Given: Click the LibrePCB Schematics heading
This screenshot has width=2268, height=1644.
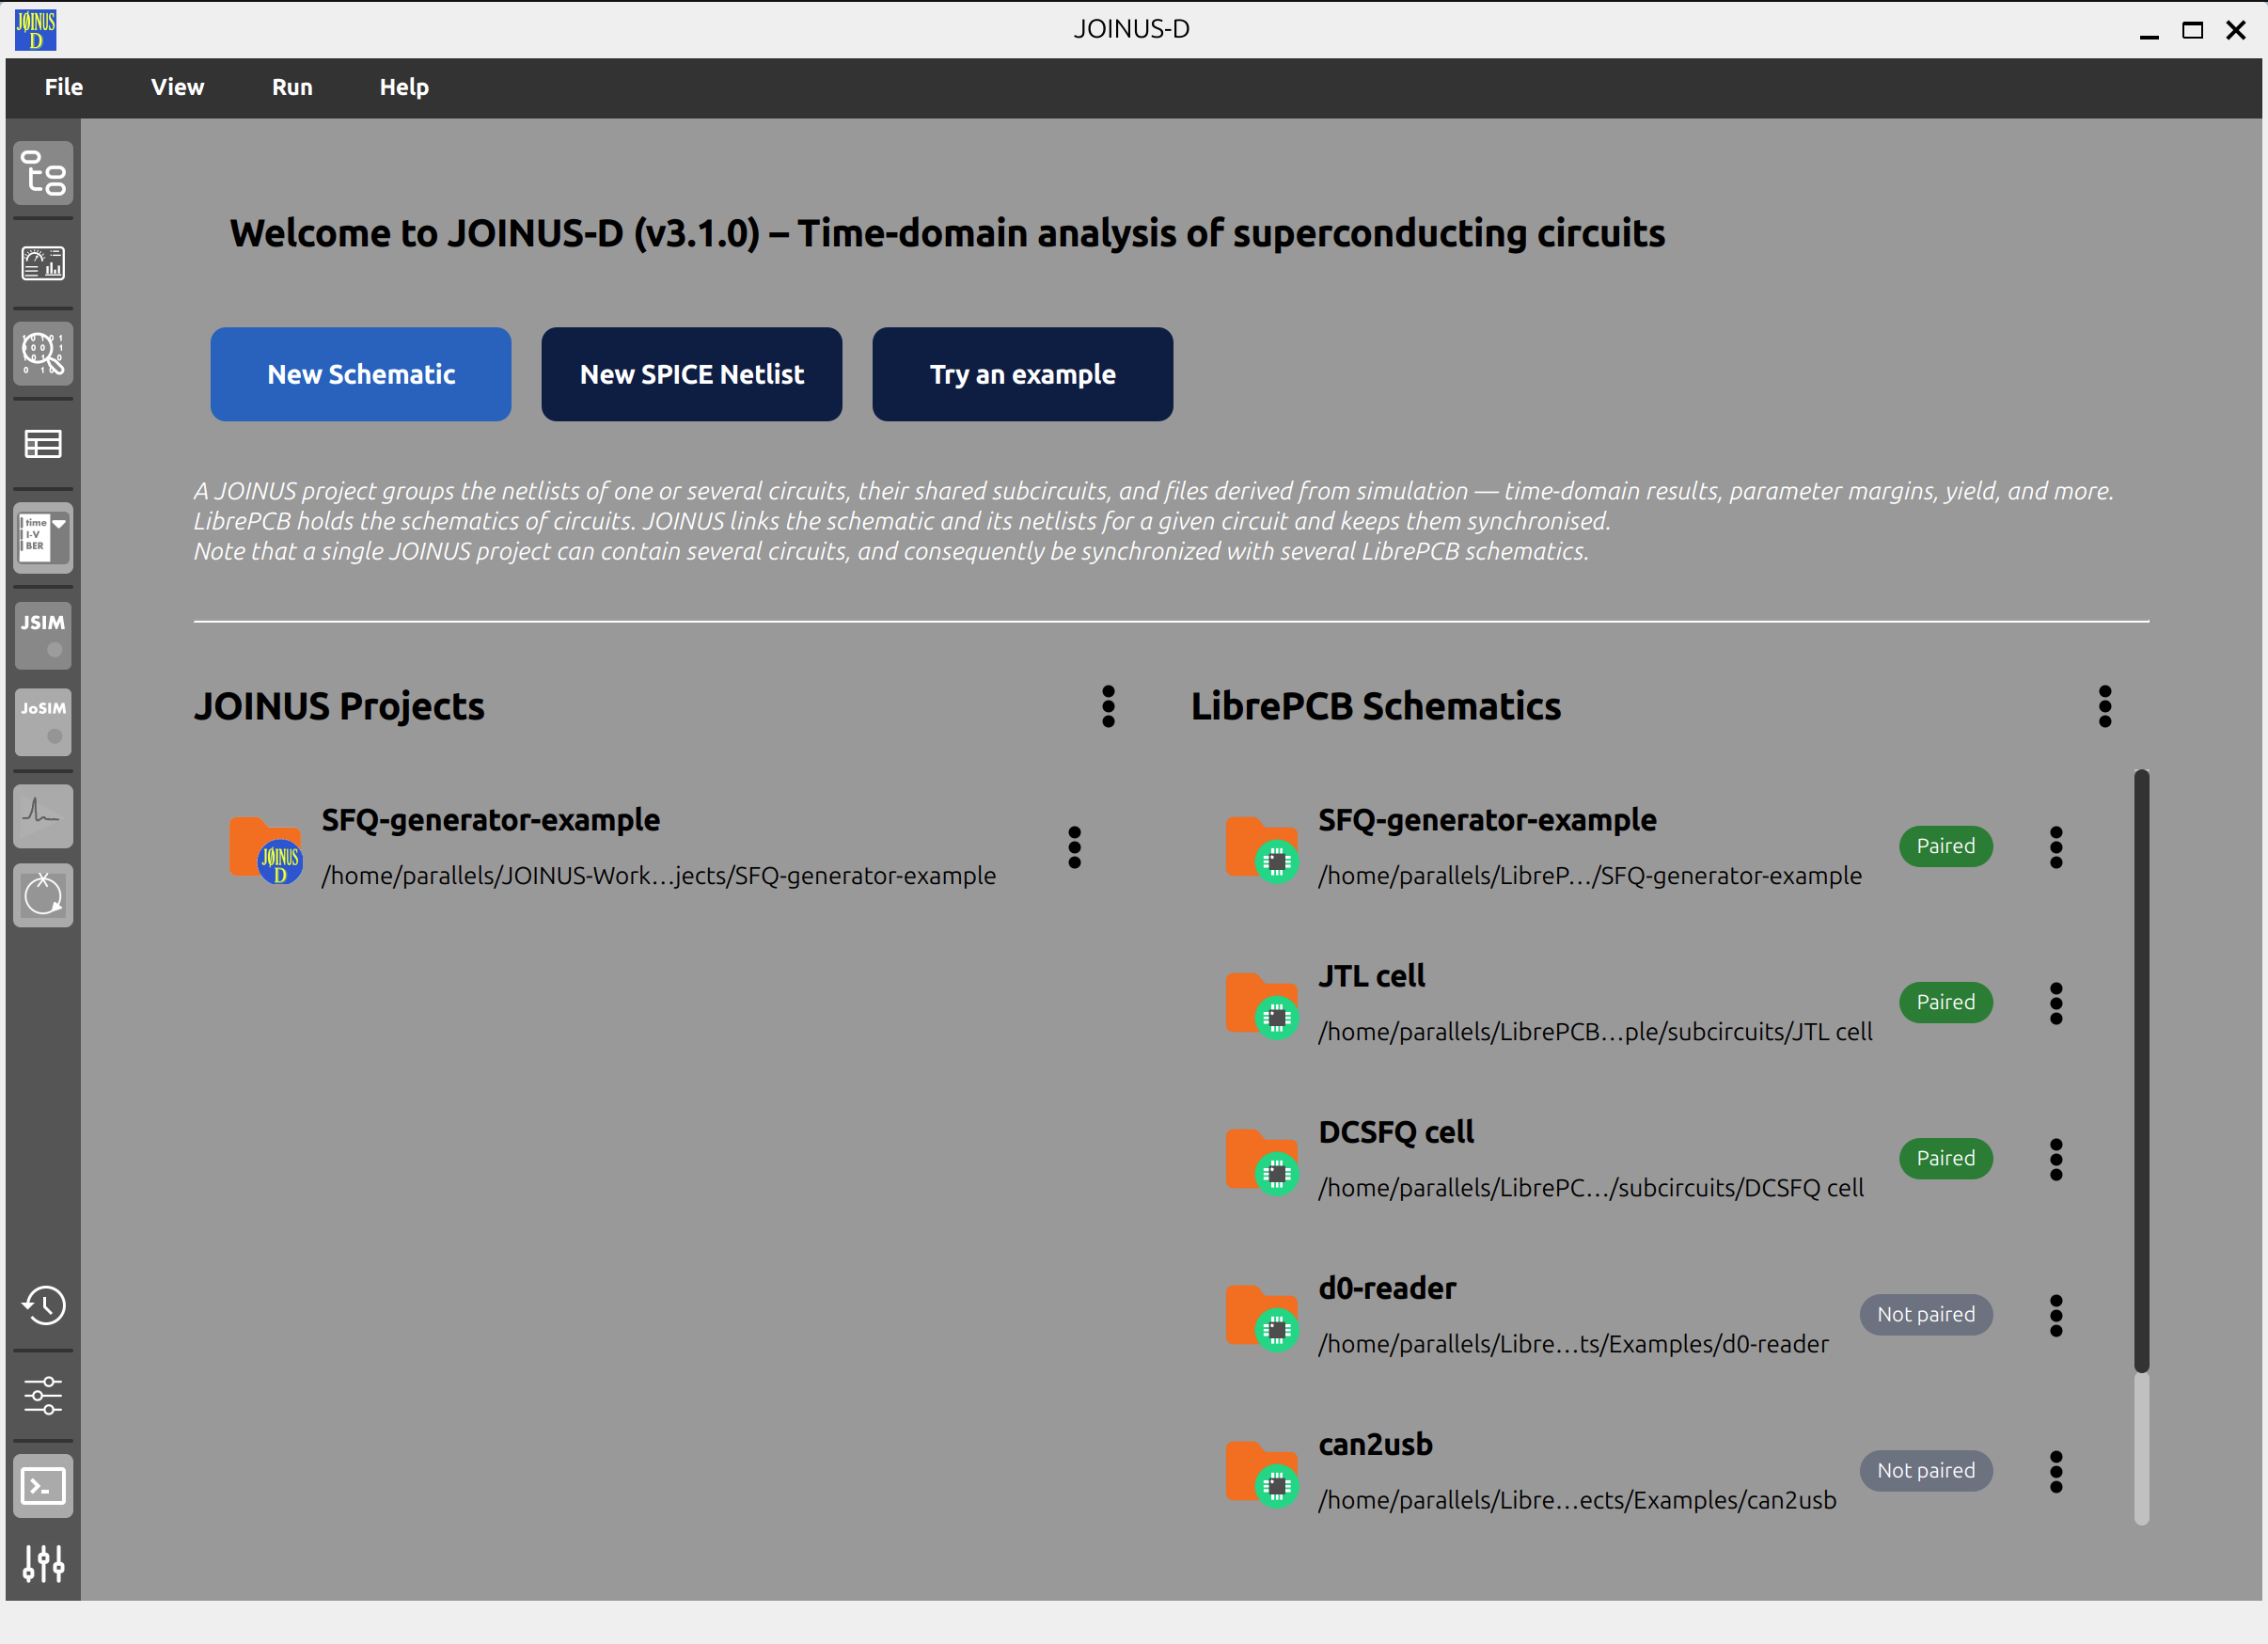Looking at the screenshot, I should 1376,707.
